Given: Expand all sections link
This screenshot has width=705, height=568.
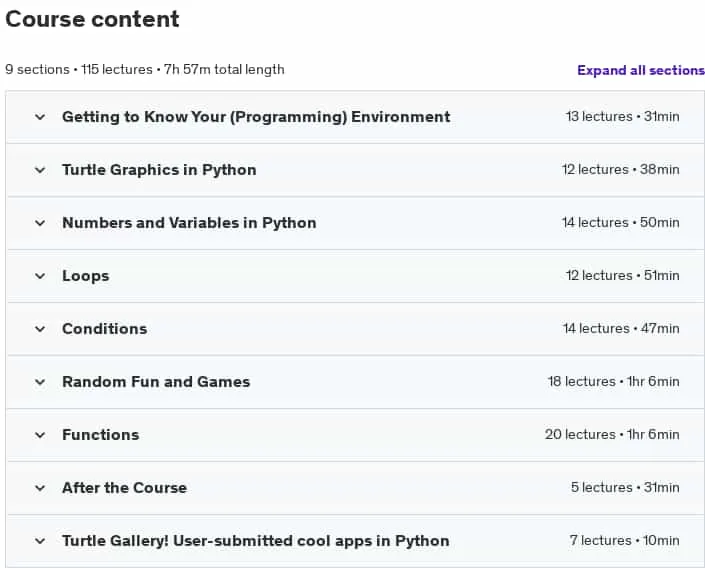Looking at the screenshot, I should tap(641, 71).
